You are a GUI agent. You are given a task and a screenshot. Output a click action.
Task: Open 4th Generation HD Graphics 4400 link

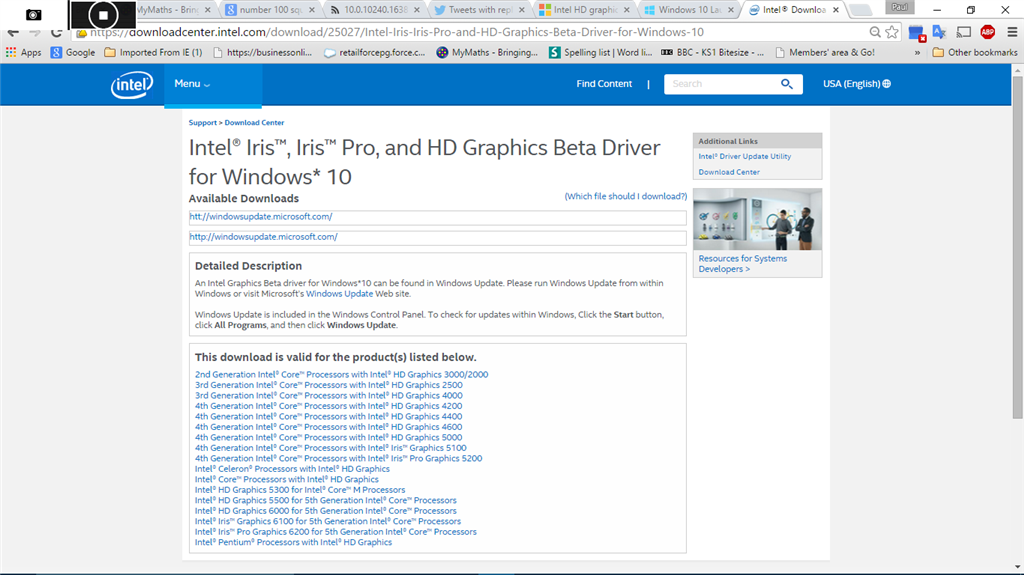tap(328, 416)
